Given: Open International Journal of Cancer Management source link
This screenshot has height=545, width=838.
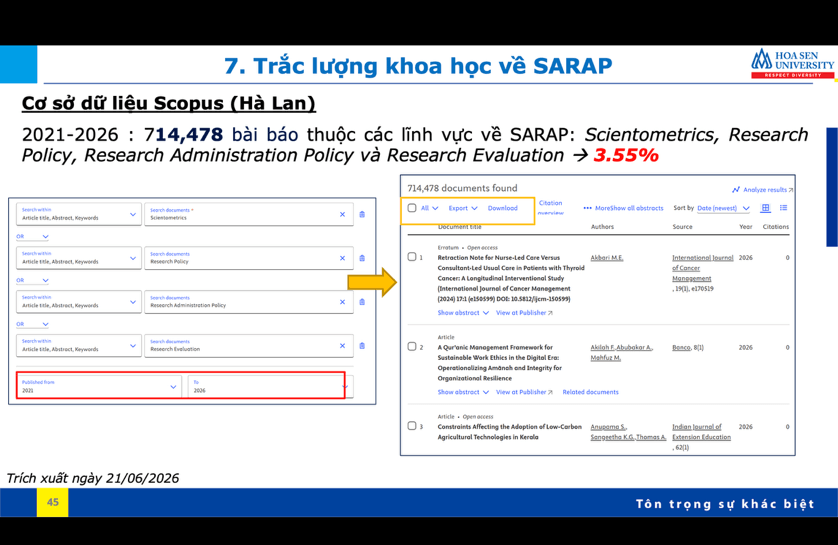Looking at the screenshot, I should pyautogui.click(x=702, y=268).
